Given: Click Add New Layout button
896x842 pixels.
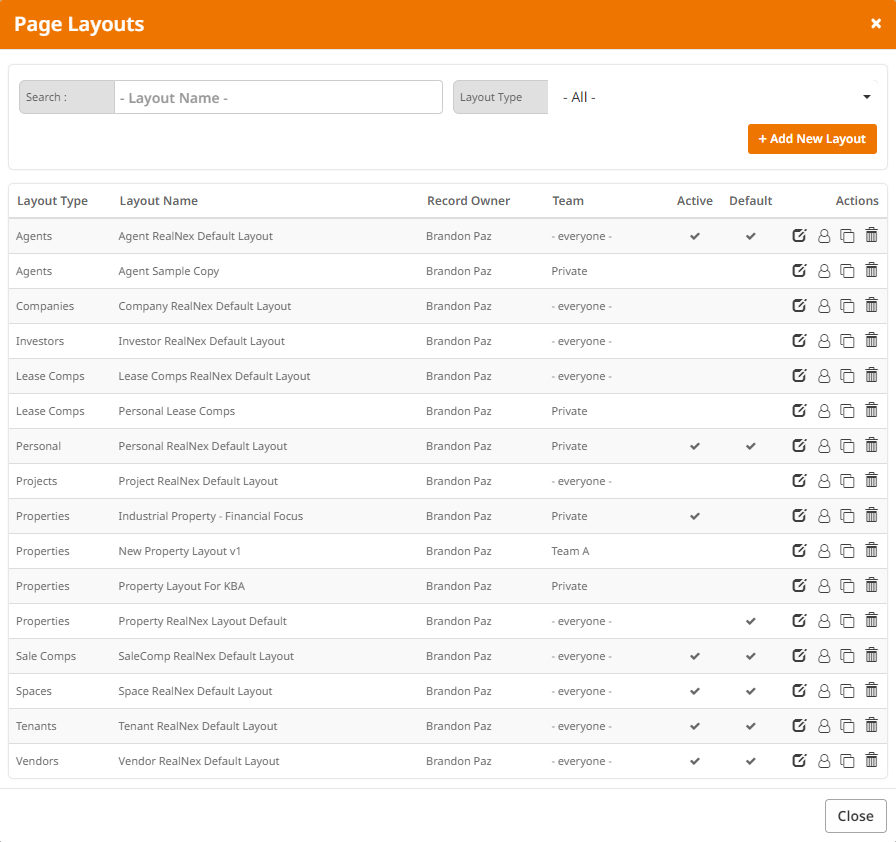Looking at the screenshot, I should point(812,139).
